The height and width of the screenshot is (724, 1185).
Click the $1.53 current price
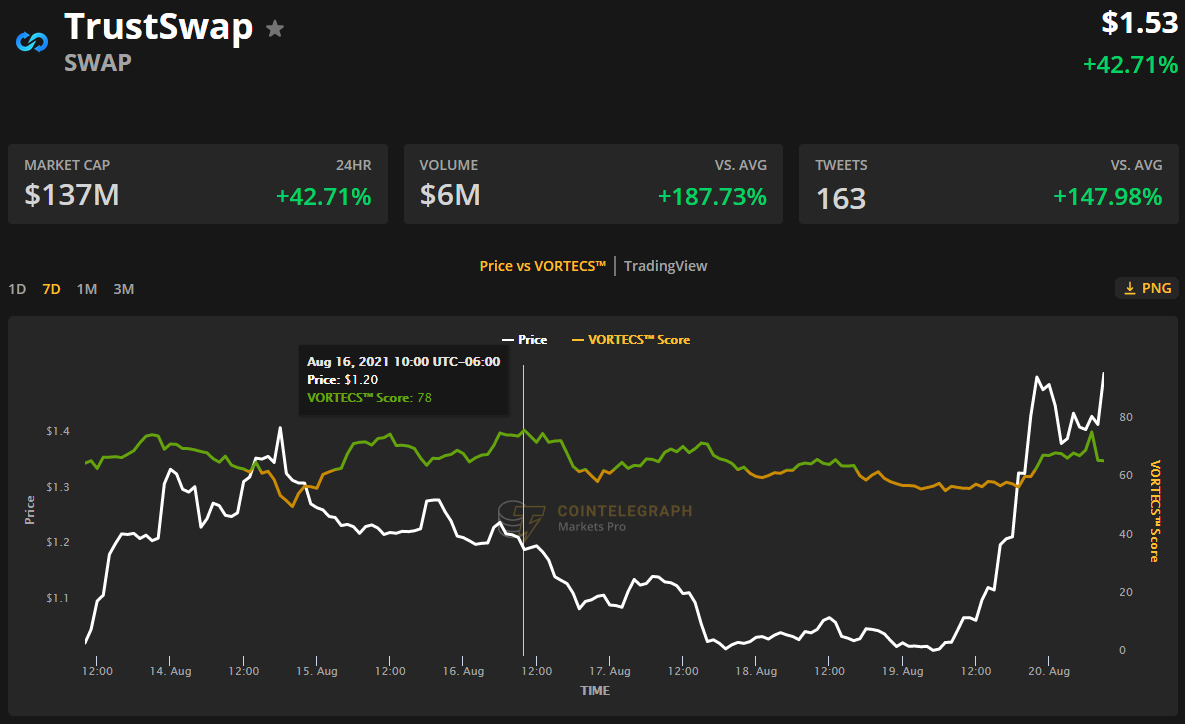[1139, 23]
